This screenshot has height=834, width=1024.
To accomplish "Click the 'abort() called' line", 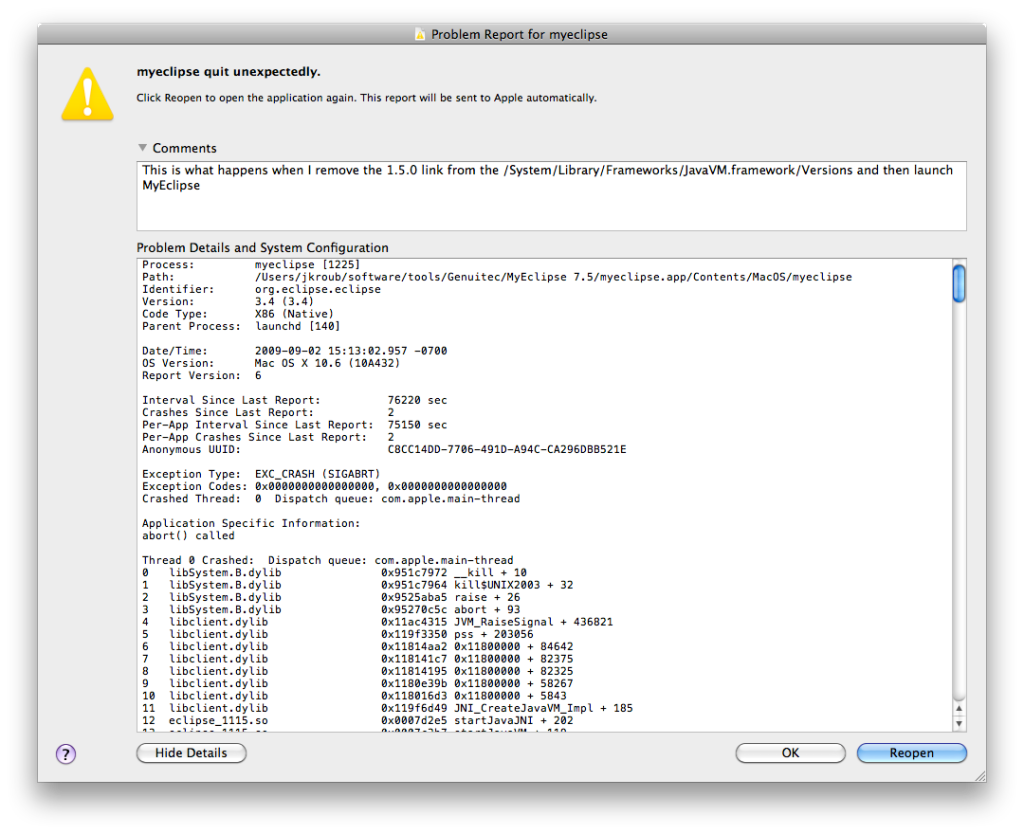I will coord(188,536).
